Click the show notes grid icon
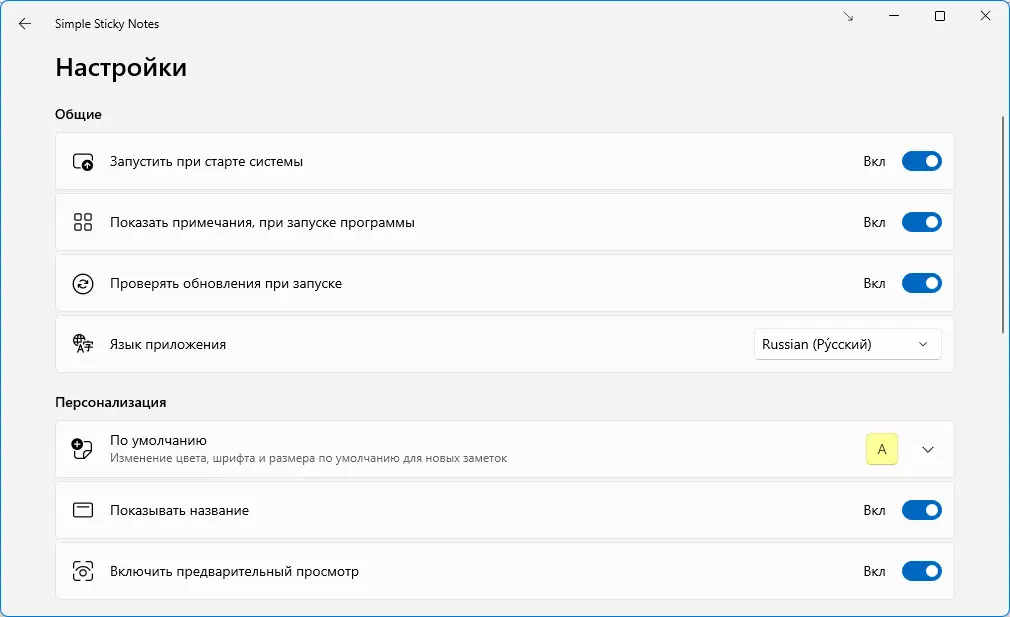This screenshot has height=617, width=1010. coord(83,222)
